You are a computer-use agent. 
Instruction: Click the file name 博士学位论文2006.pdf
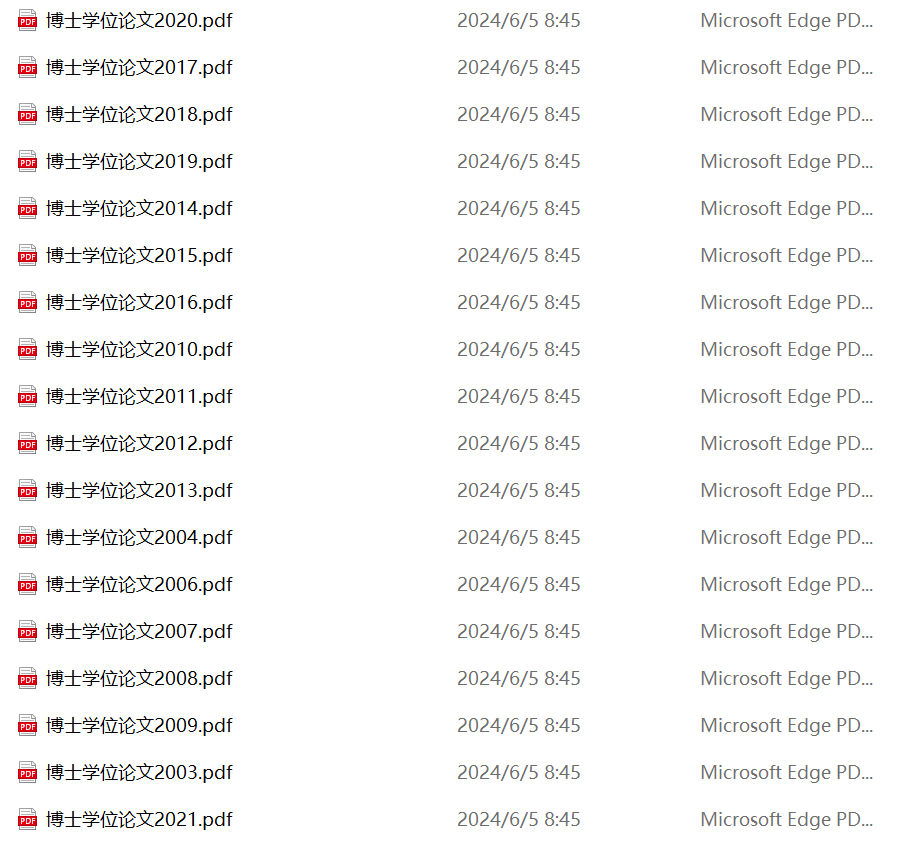[139, 585]
